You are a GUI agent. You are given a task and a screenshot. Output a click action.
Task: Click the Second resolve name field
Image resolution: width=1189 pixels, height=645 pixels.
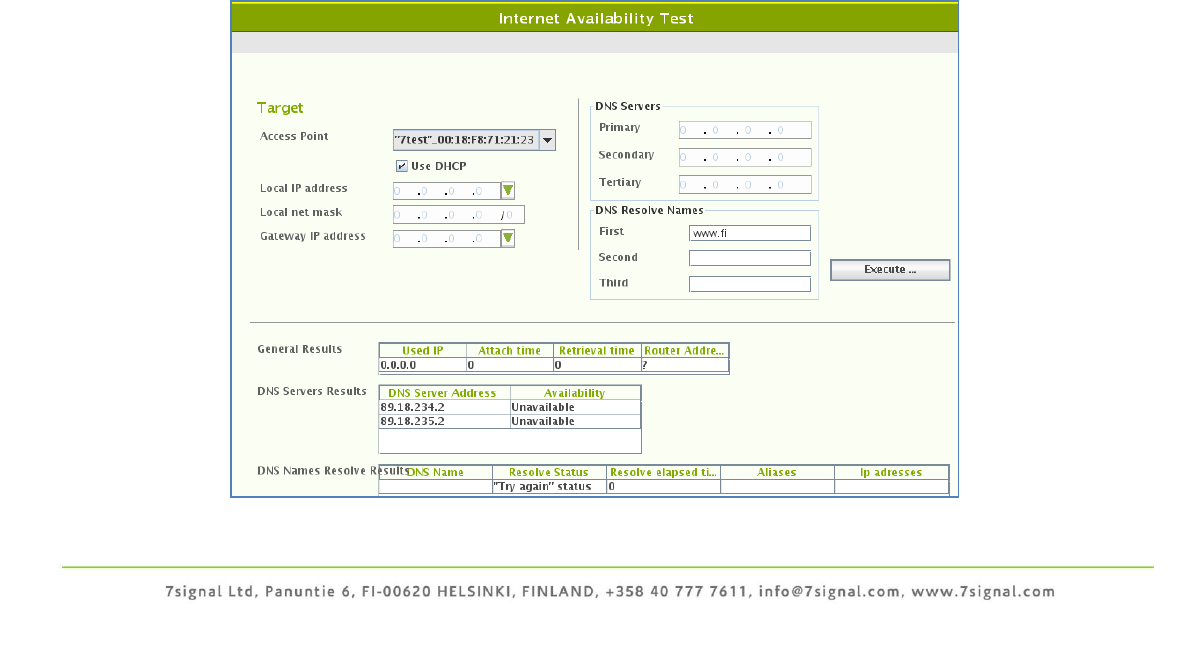point(750,258)
